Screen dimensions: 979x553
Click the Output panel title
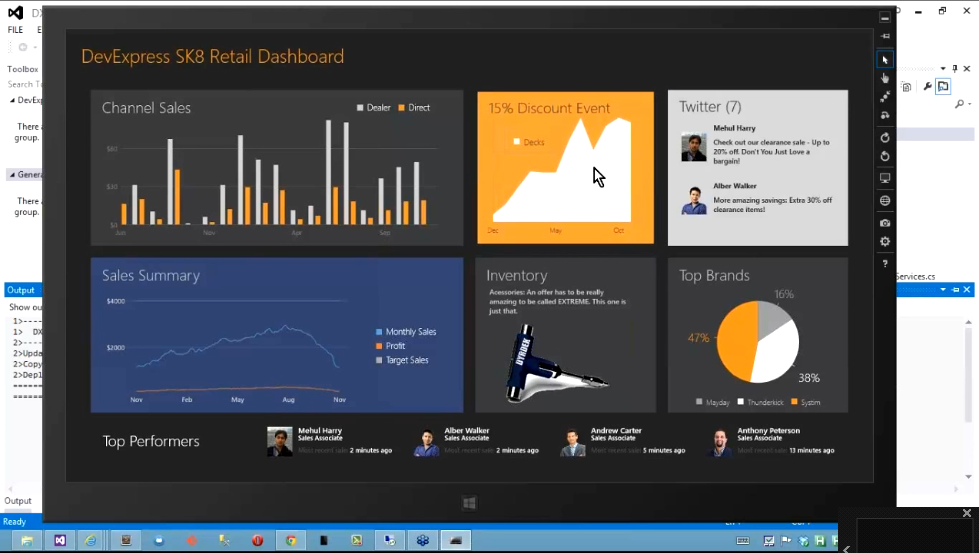click(x=21, y=290)
